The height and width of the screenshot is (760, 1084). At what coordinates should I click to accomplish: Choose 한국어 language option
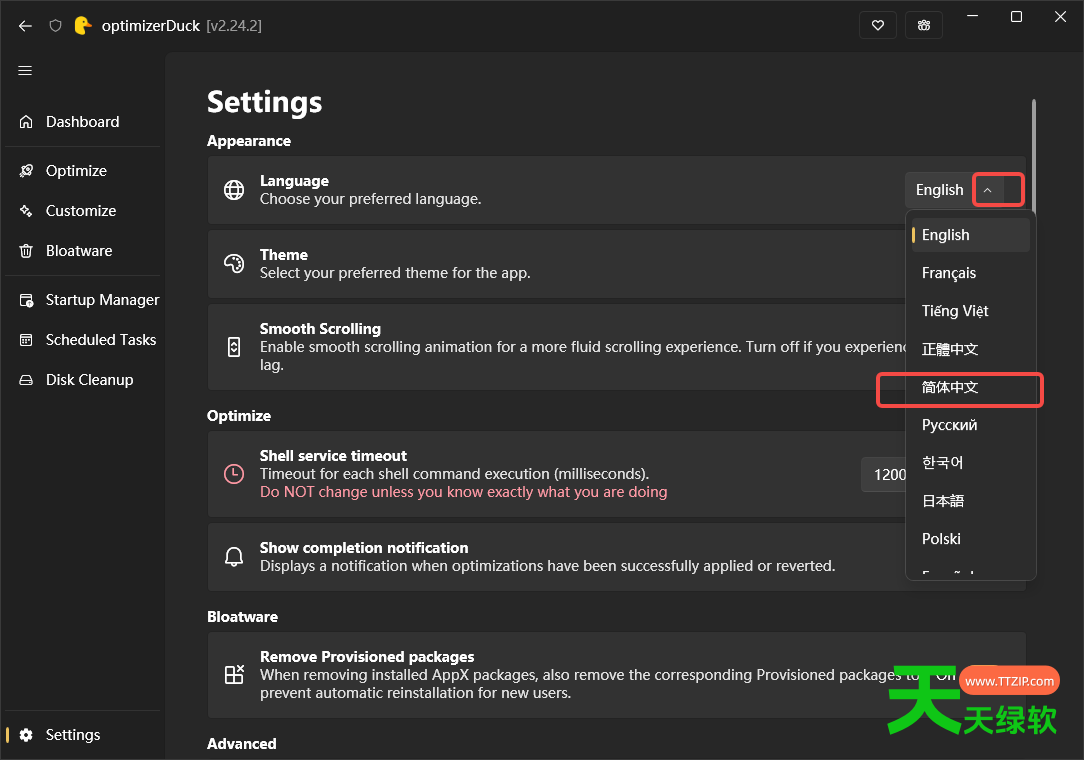click(x=971, y=463)
